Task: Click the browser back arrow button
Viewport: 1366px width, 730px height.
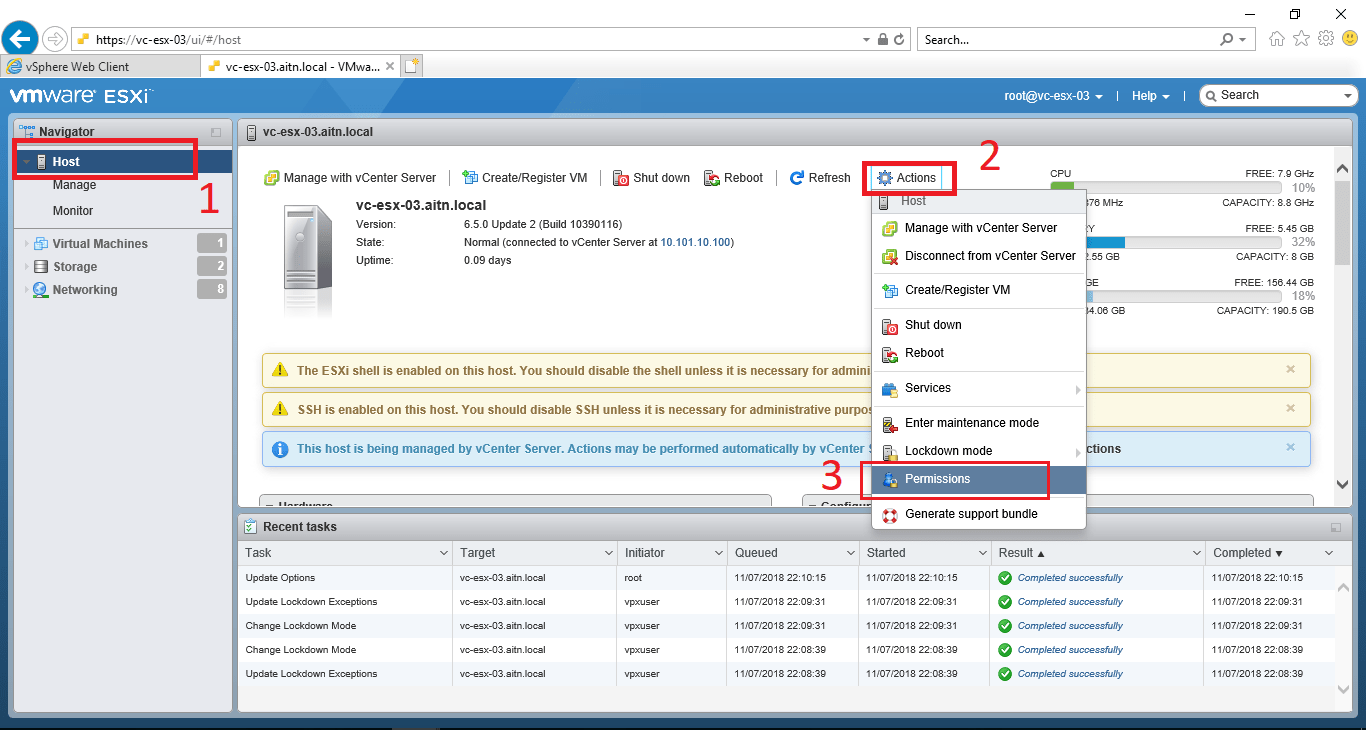Action: (20, 39)
